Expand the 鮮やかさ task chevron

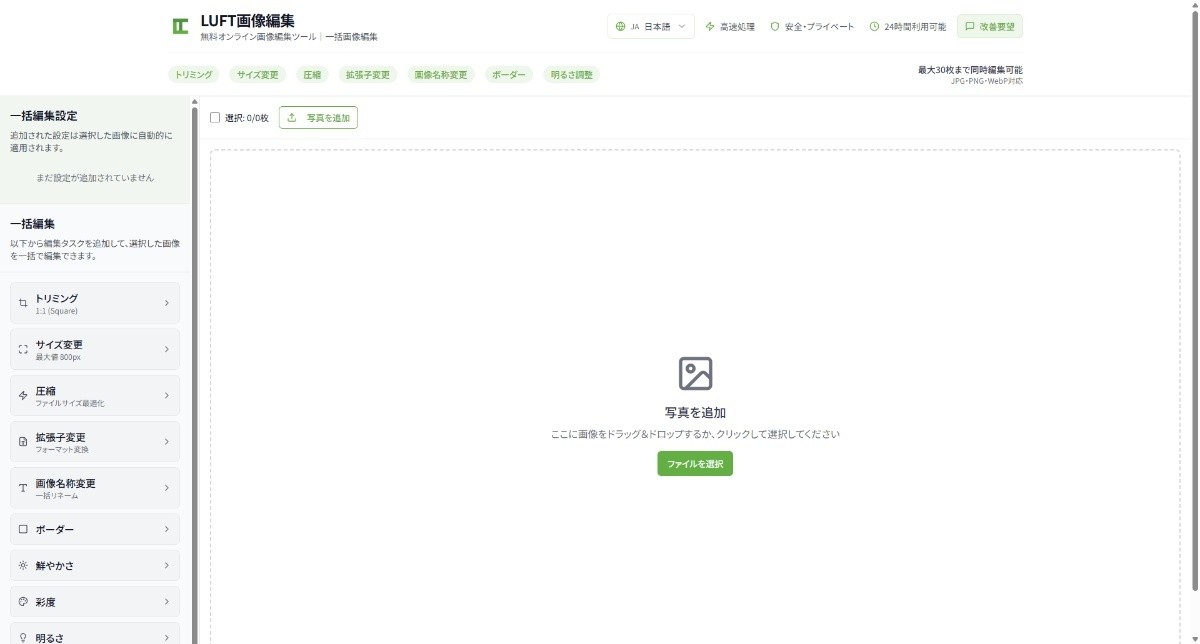coord(167,565)
